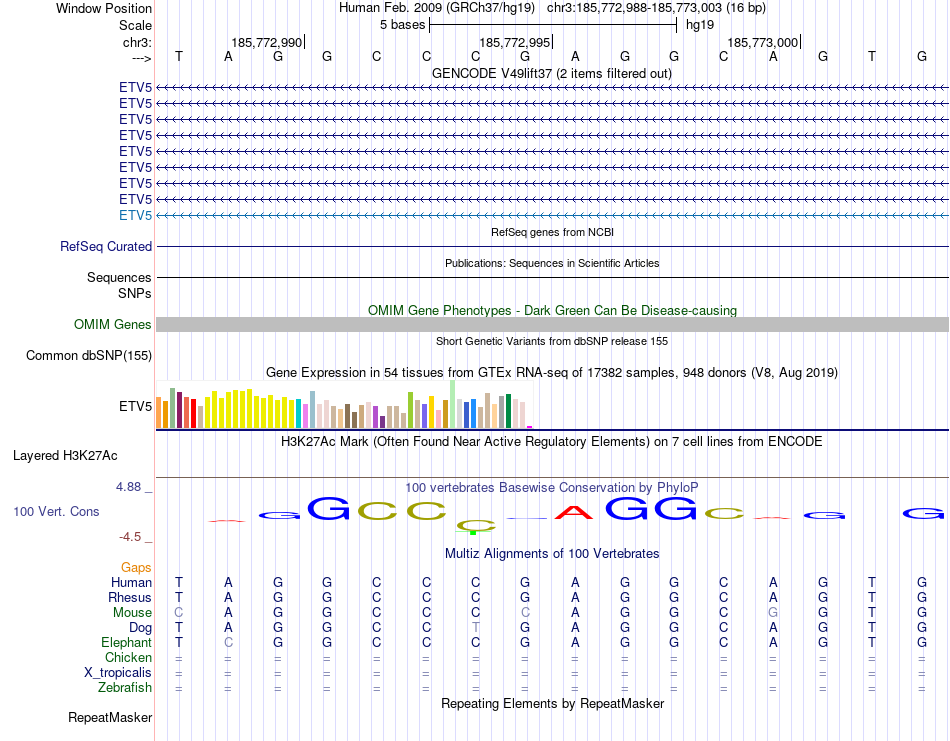Viewport: 950px width, 741px height.
Task: Open the OMIM Gene Phenotypes track title
Action: [552, 310]
